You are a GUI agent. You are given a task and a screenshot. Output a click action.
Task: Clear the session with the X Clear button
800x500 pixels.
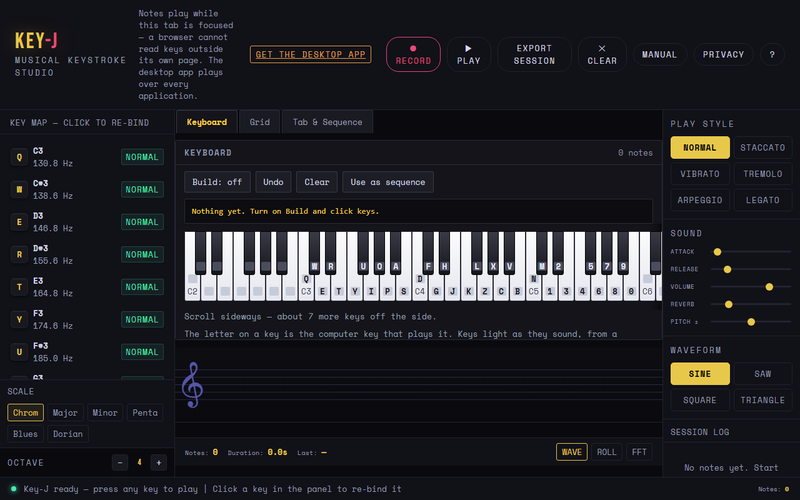coord(602,55)
